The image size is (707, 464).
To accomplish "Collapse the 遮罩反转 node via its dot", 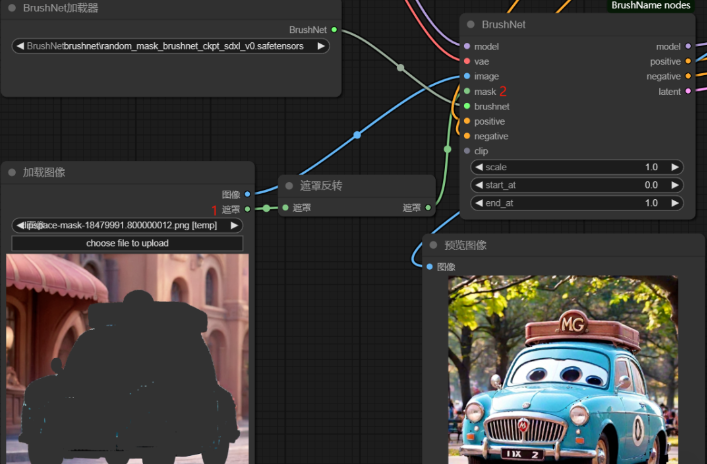I will (x=289, y=186).
